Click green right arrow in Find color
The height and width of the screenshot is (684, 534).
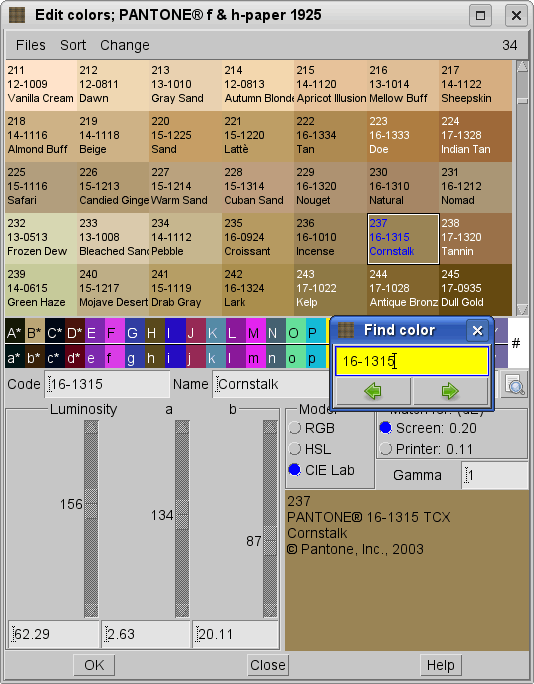click(450, 391)
